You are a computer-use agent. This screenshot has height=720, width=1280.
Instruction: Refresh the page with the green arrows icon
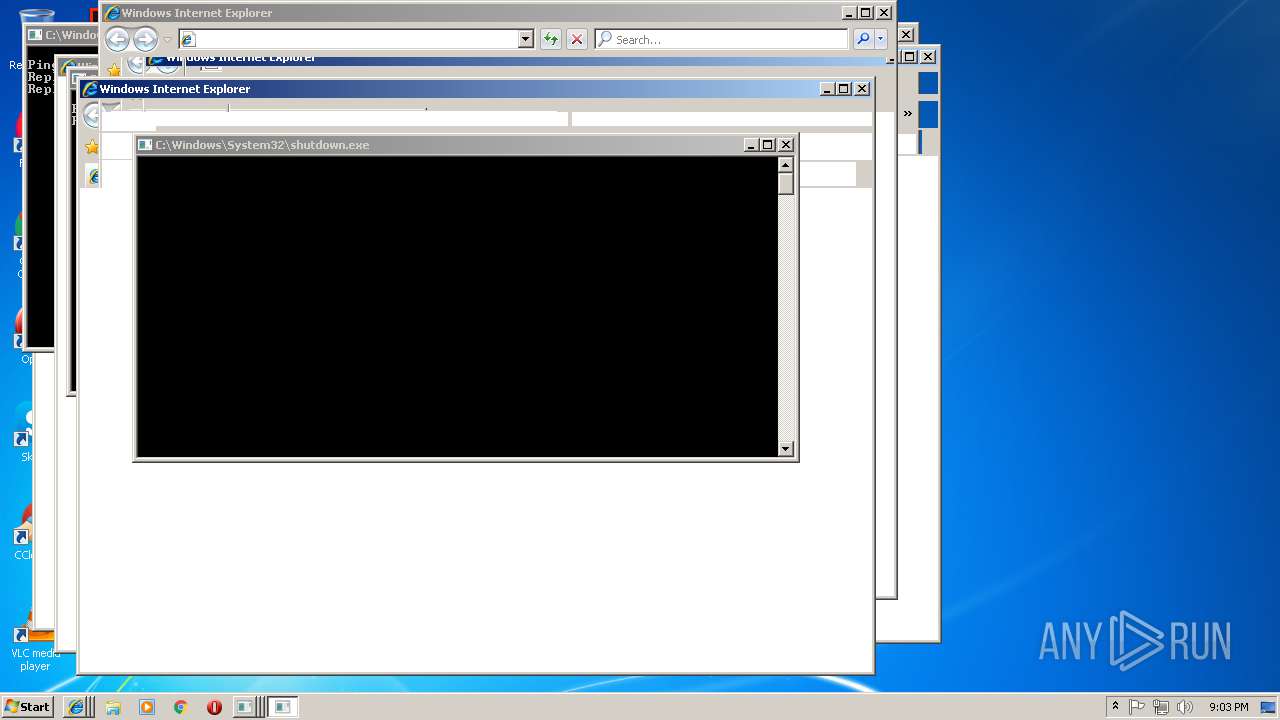550,39
